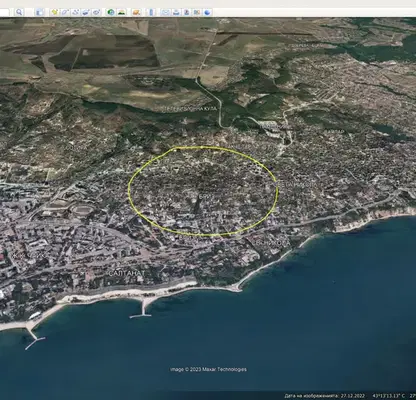The width and height of the screenshot is (416, 400).
Task: Start the record a tour tool
Action: (x=96, y=12)
